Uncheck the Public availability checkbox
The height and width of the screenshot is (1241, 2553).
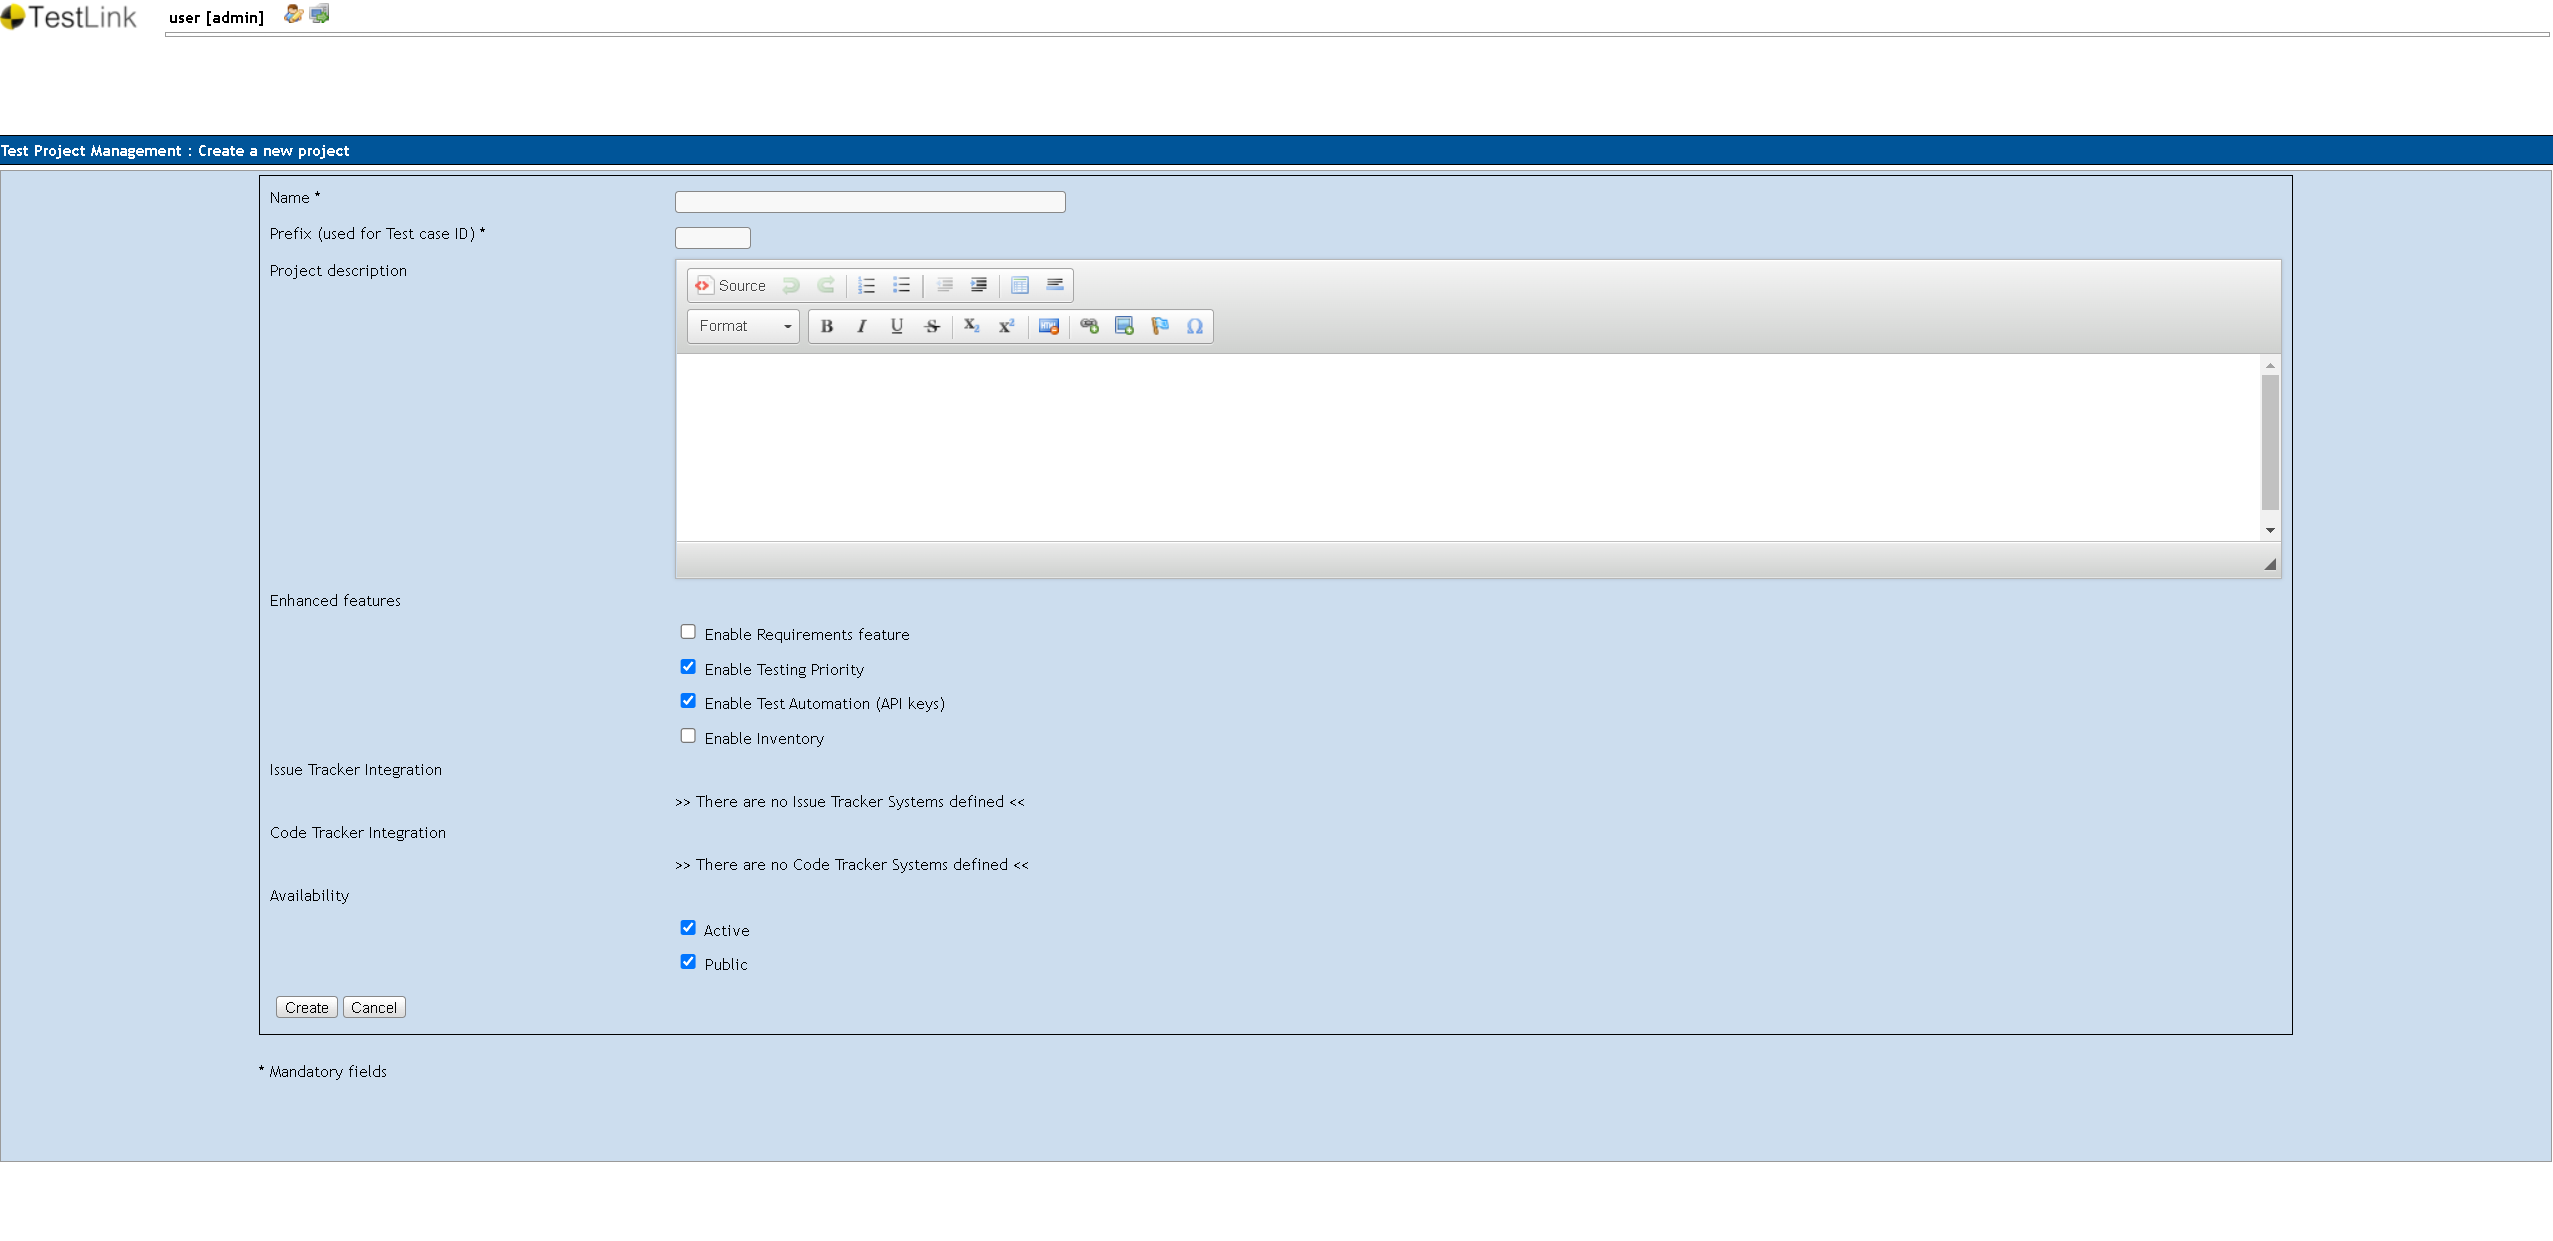click(688, 962)
